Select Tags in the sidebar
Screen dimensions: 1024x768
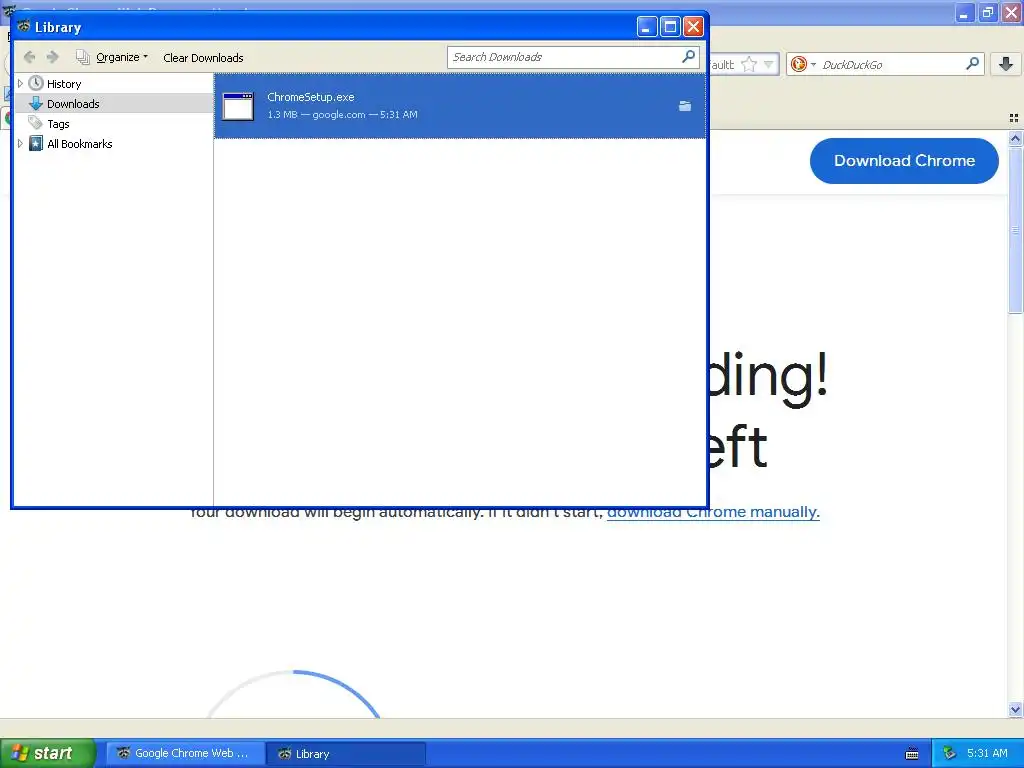click(x=58, y=124)
